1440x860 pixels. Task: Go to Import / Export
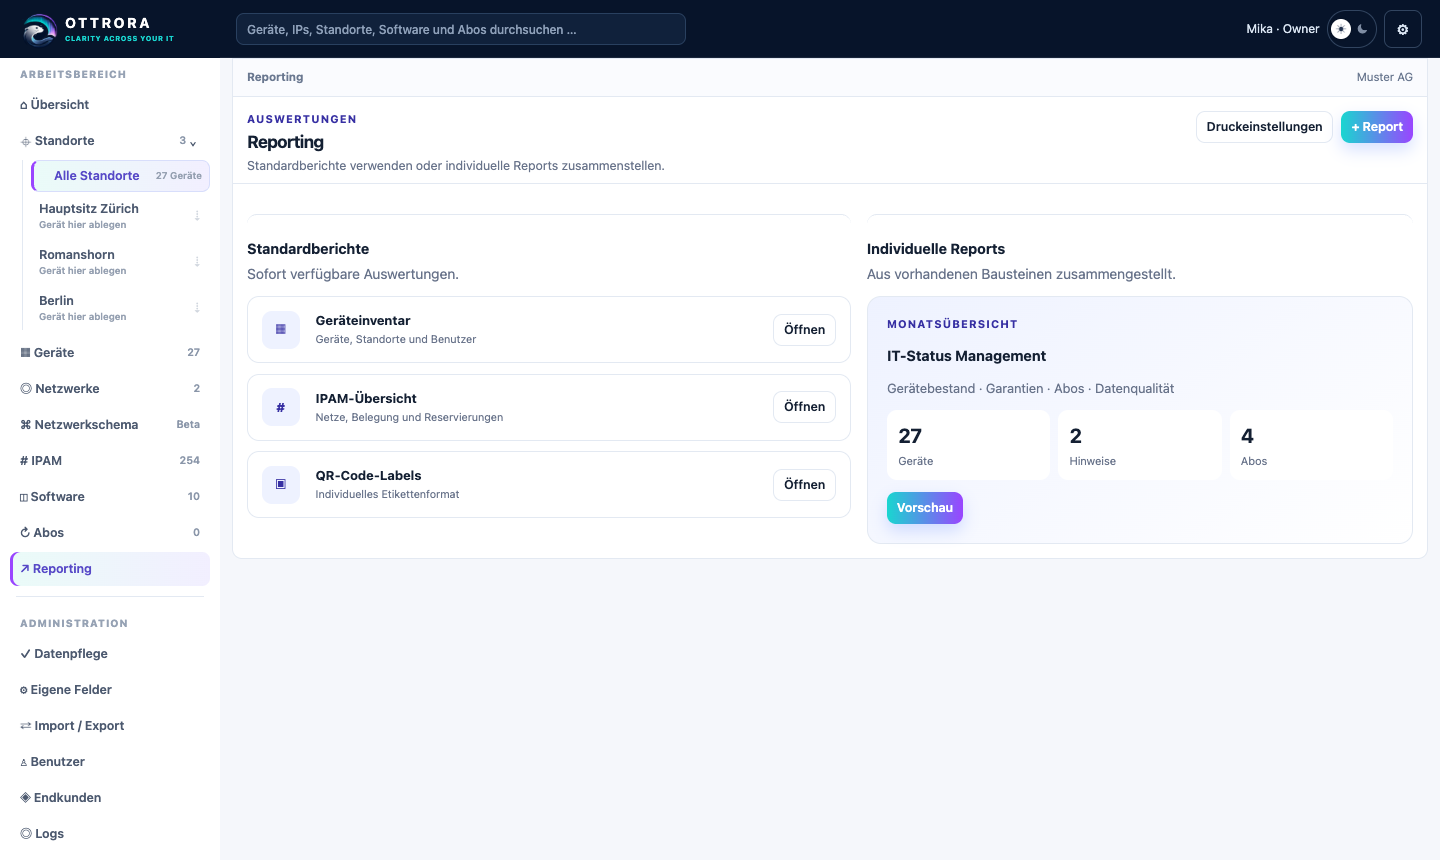110,726
